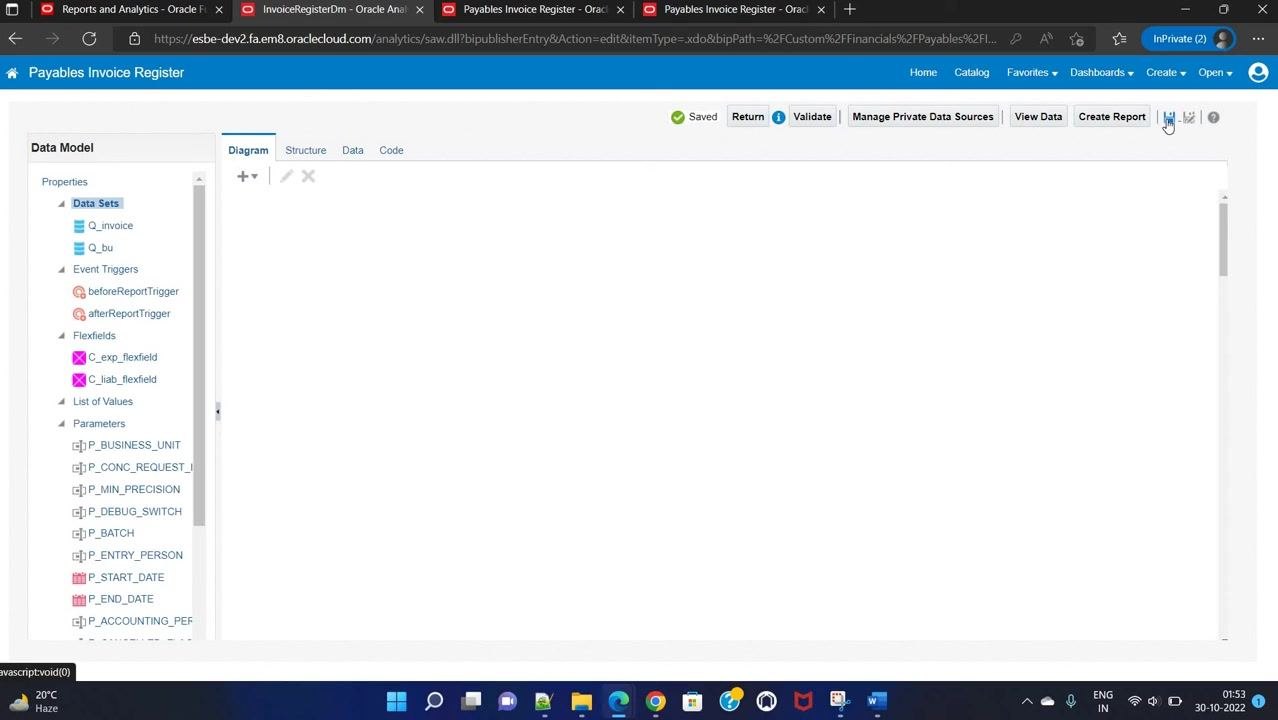Open the Create dropdown menu

coord(1166,73)
